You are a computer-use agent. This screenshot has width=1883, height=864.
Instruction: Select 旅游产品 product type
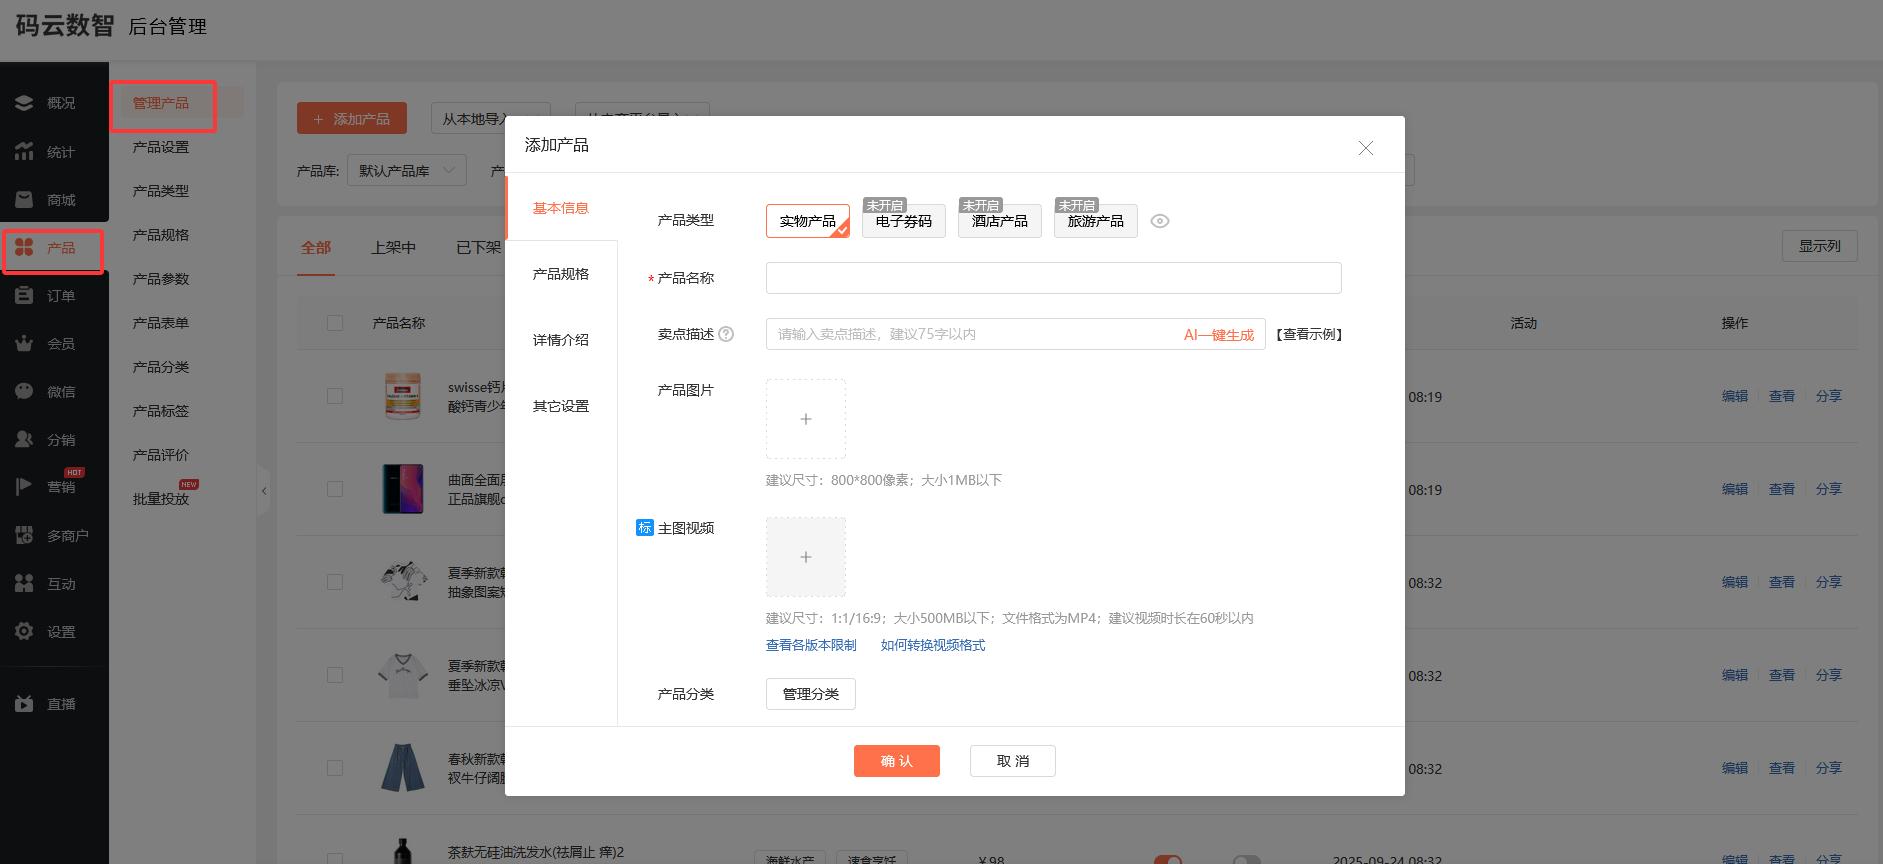[1096, 221]
